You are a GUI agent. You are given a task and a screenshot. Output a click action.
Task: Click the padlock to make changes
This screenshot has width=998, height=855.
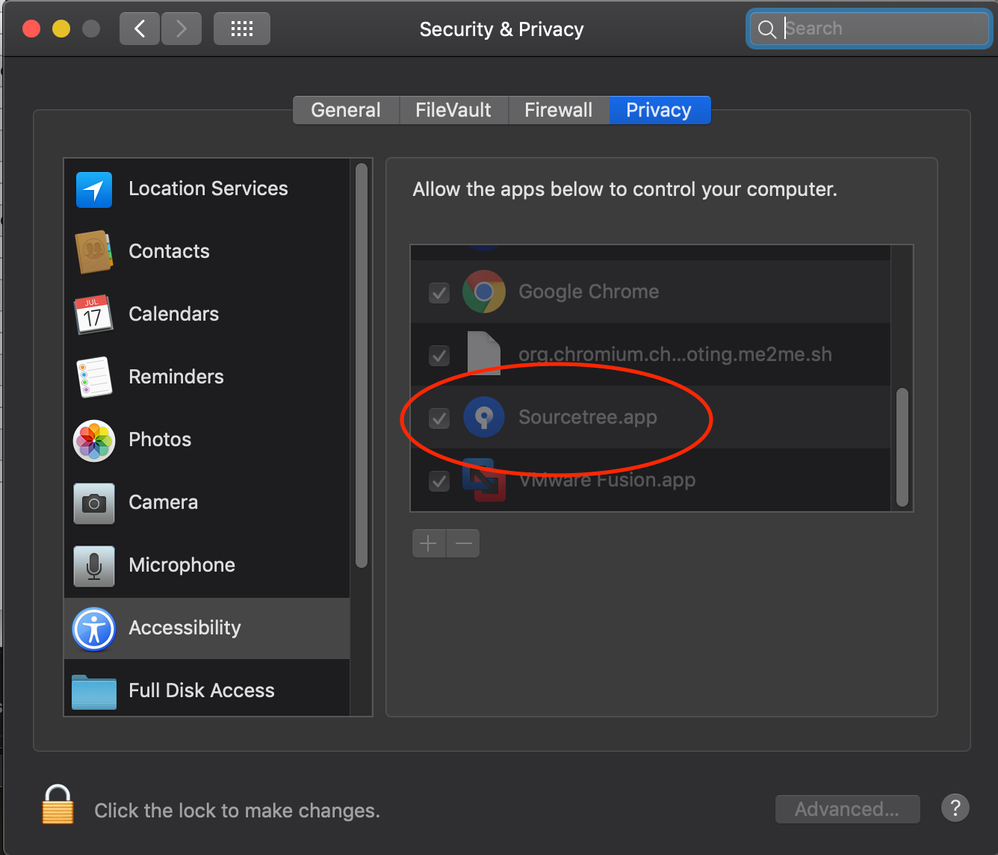58,804
